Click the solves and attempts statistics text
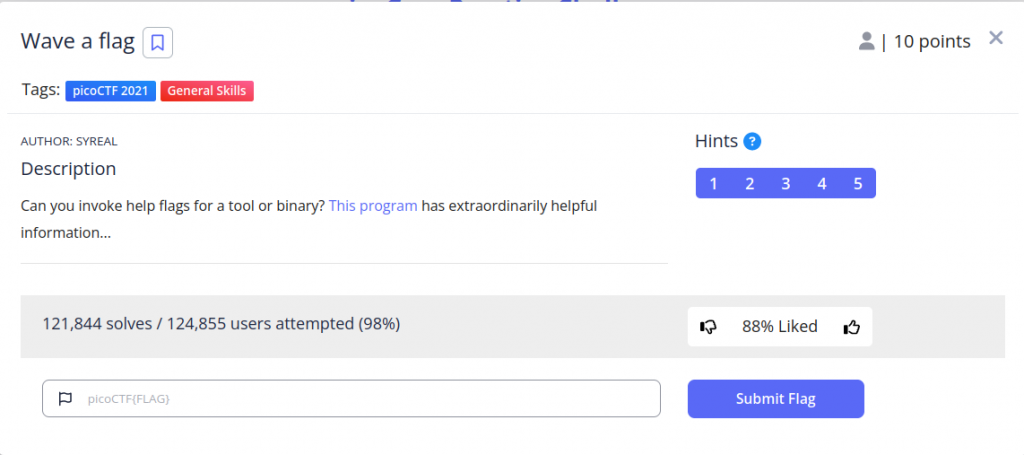The height and width of the screenshot is (455, 1024). pyautogui.click(x=221, y=324)
